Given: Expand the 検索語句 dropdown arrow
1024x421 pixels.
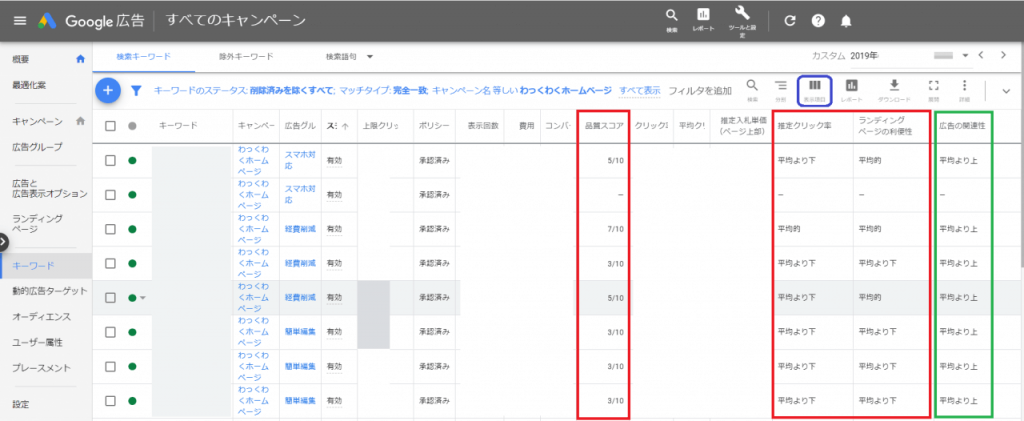Looking at the screenshot, I should [370, 57].
